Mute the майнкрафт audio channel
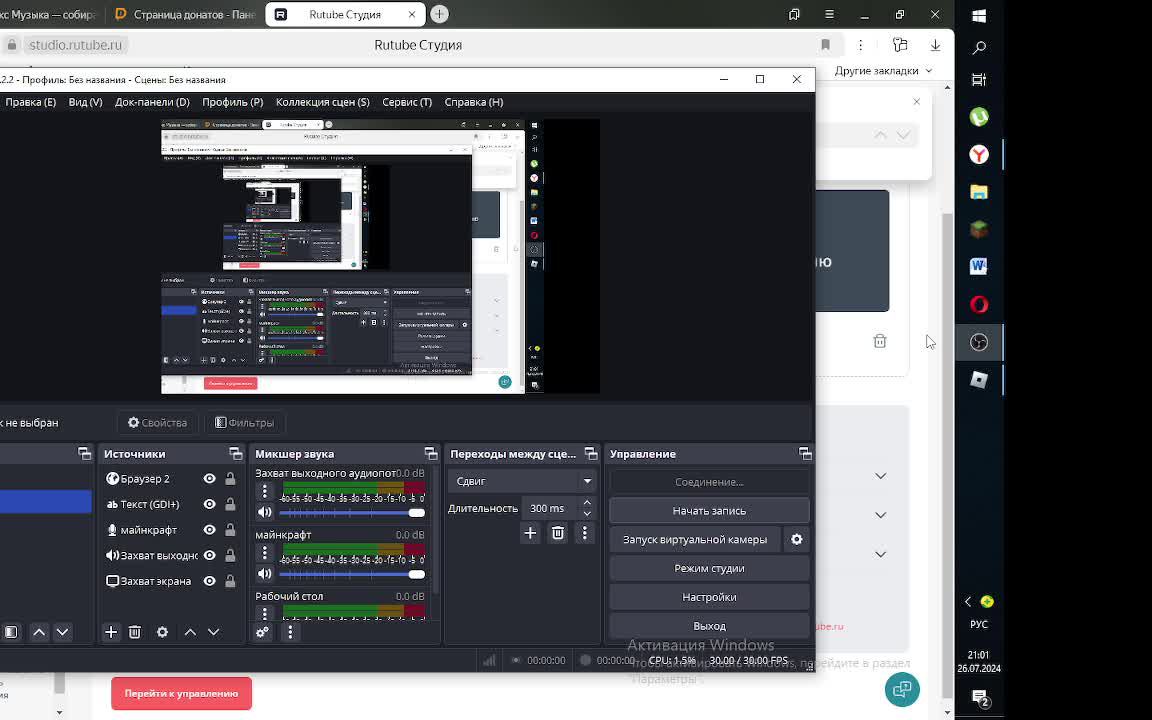 [x=265, y=574]
